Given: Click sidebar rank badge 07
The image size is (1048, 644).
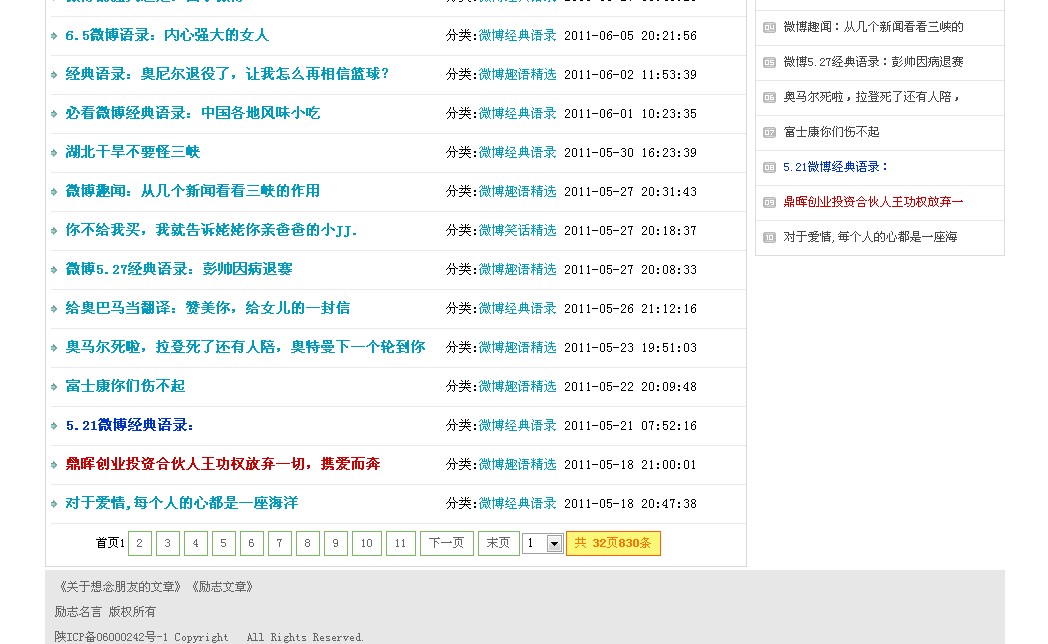Looking at the screenshot, I should point(769,132).
